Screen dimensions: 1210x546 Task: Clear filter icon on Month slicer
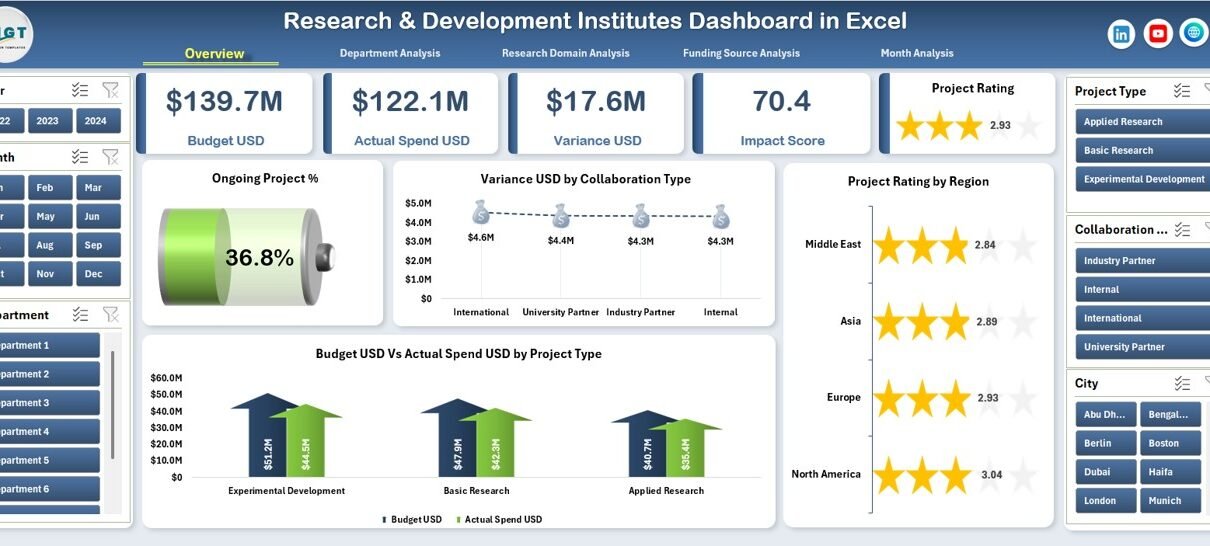111,157
